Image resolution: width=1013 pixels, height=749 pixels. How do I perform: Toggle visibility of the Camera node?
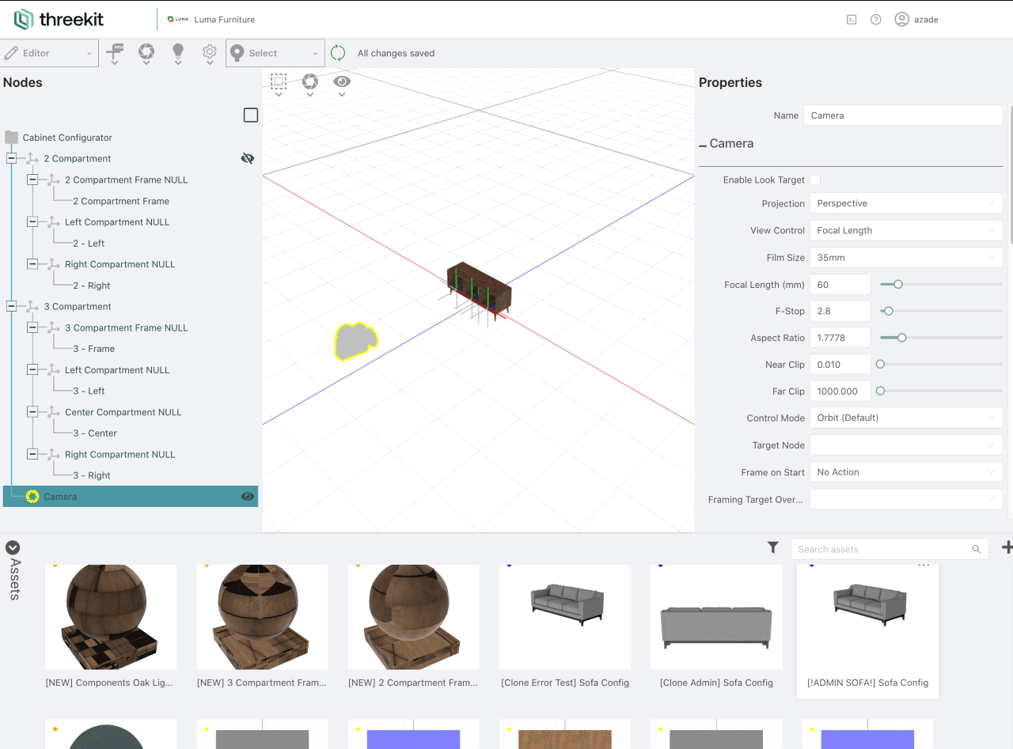click(247, 496)
